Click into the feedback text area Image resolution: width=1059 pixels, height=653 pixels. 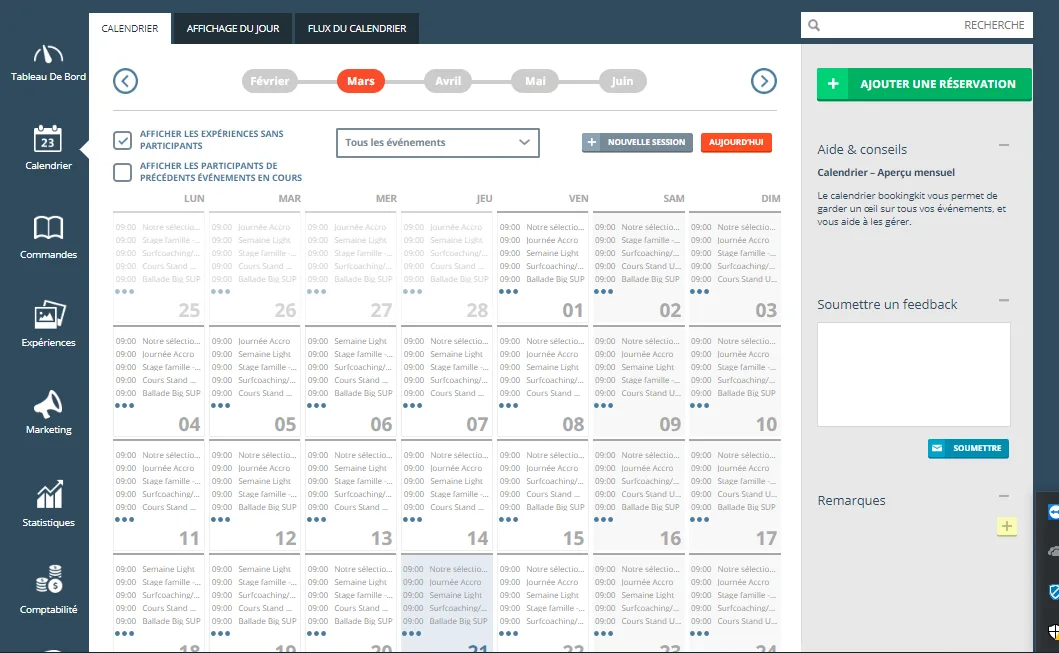click(914, 374)
